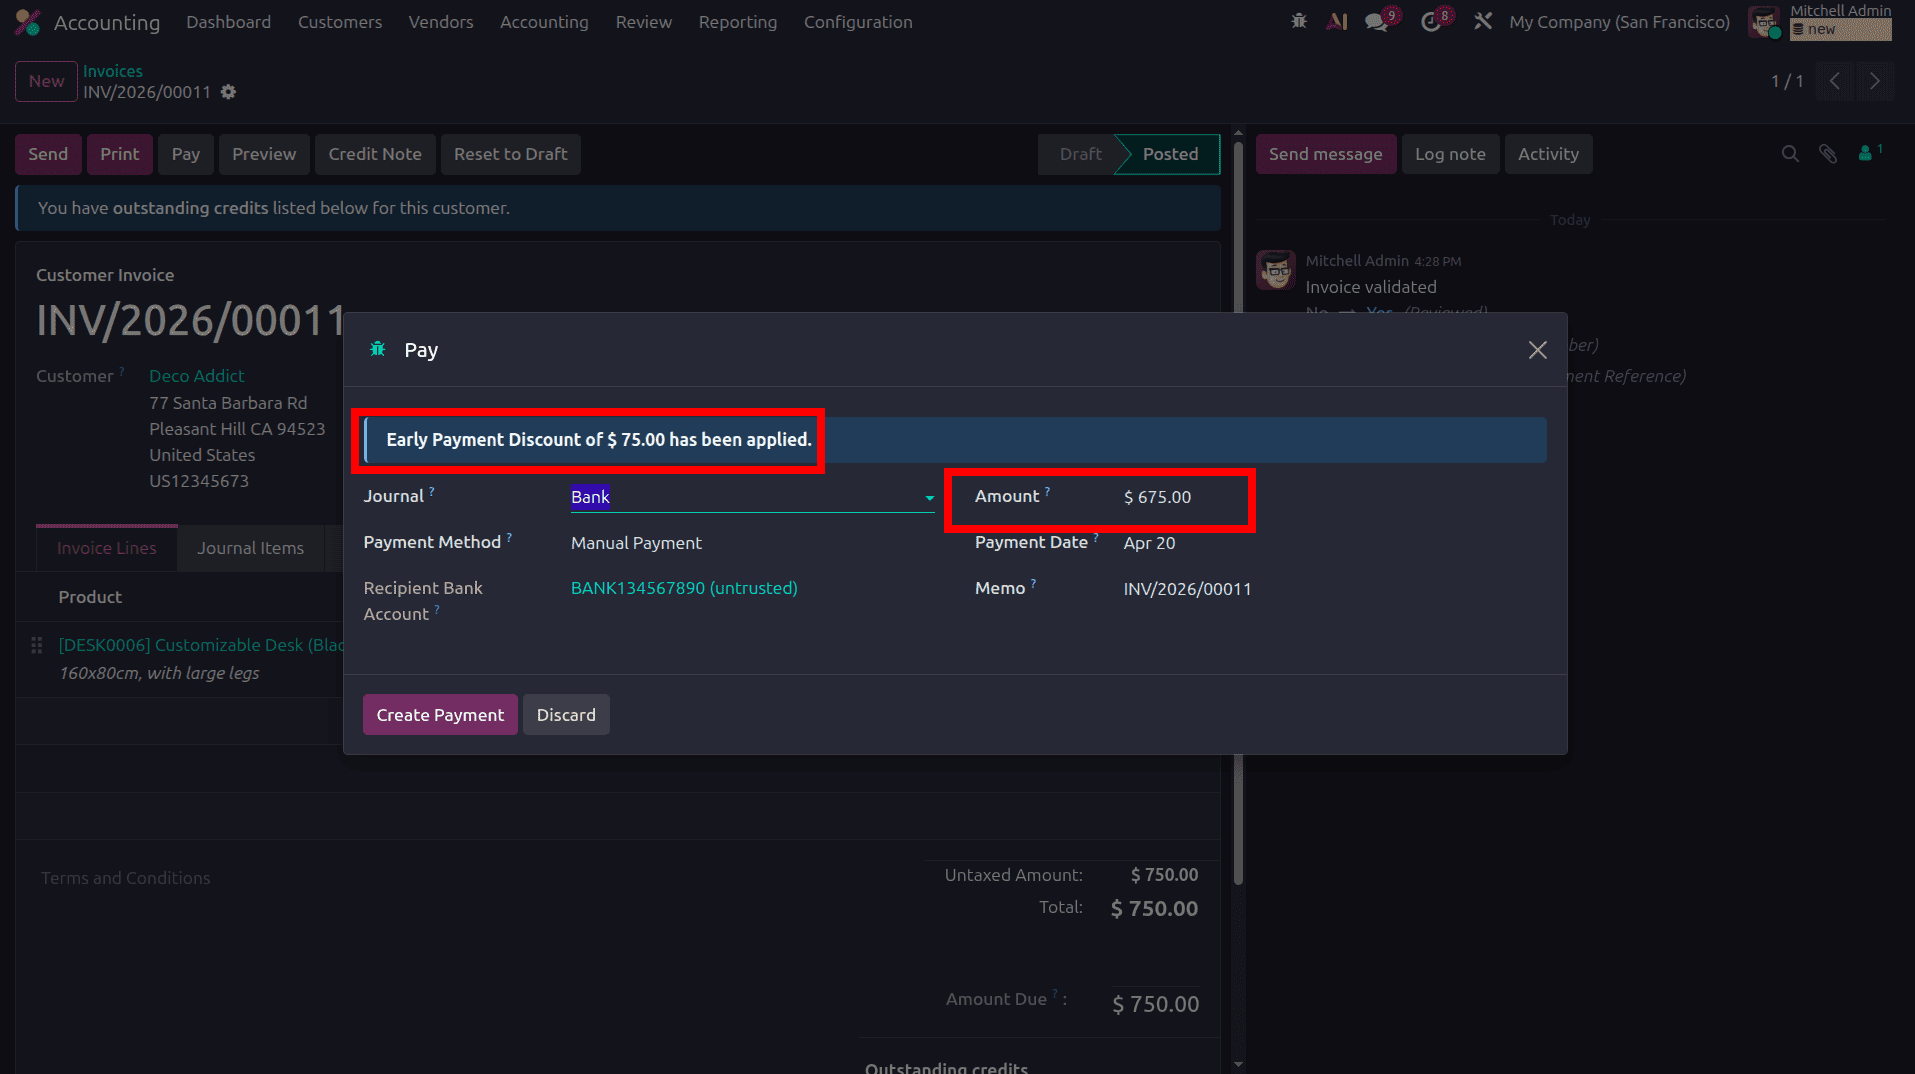Open the Deco Addict customer link

tap(196, 375)
